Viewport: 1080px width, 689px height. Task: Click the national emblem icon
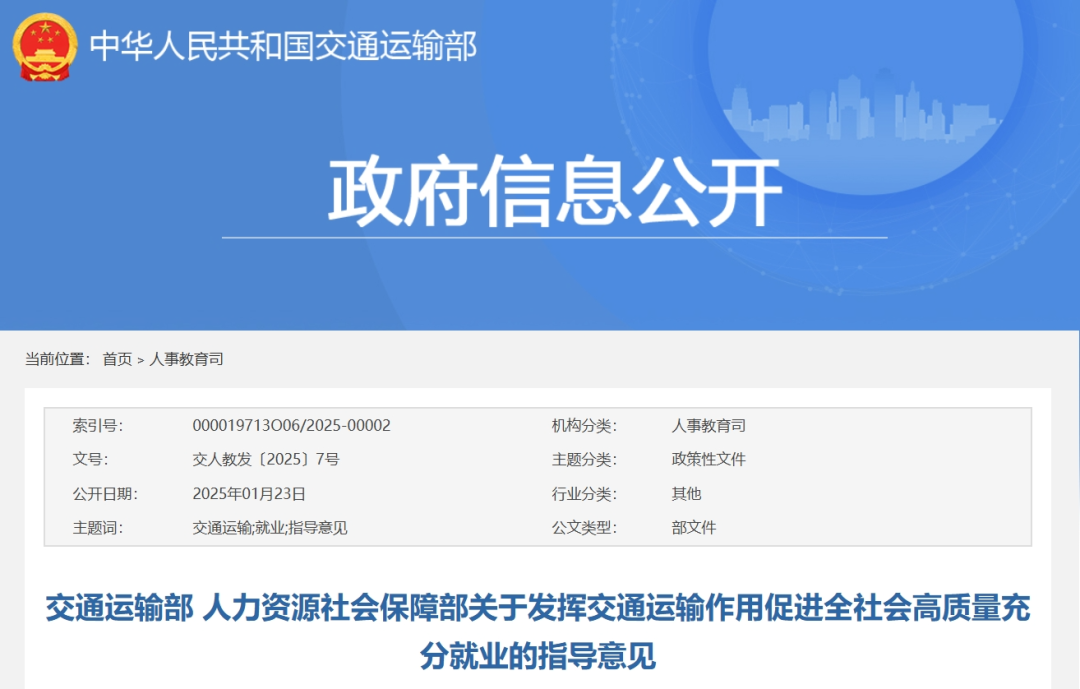44,46
